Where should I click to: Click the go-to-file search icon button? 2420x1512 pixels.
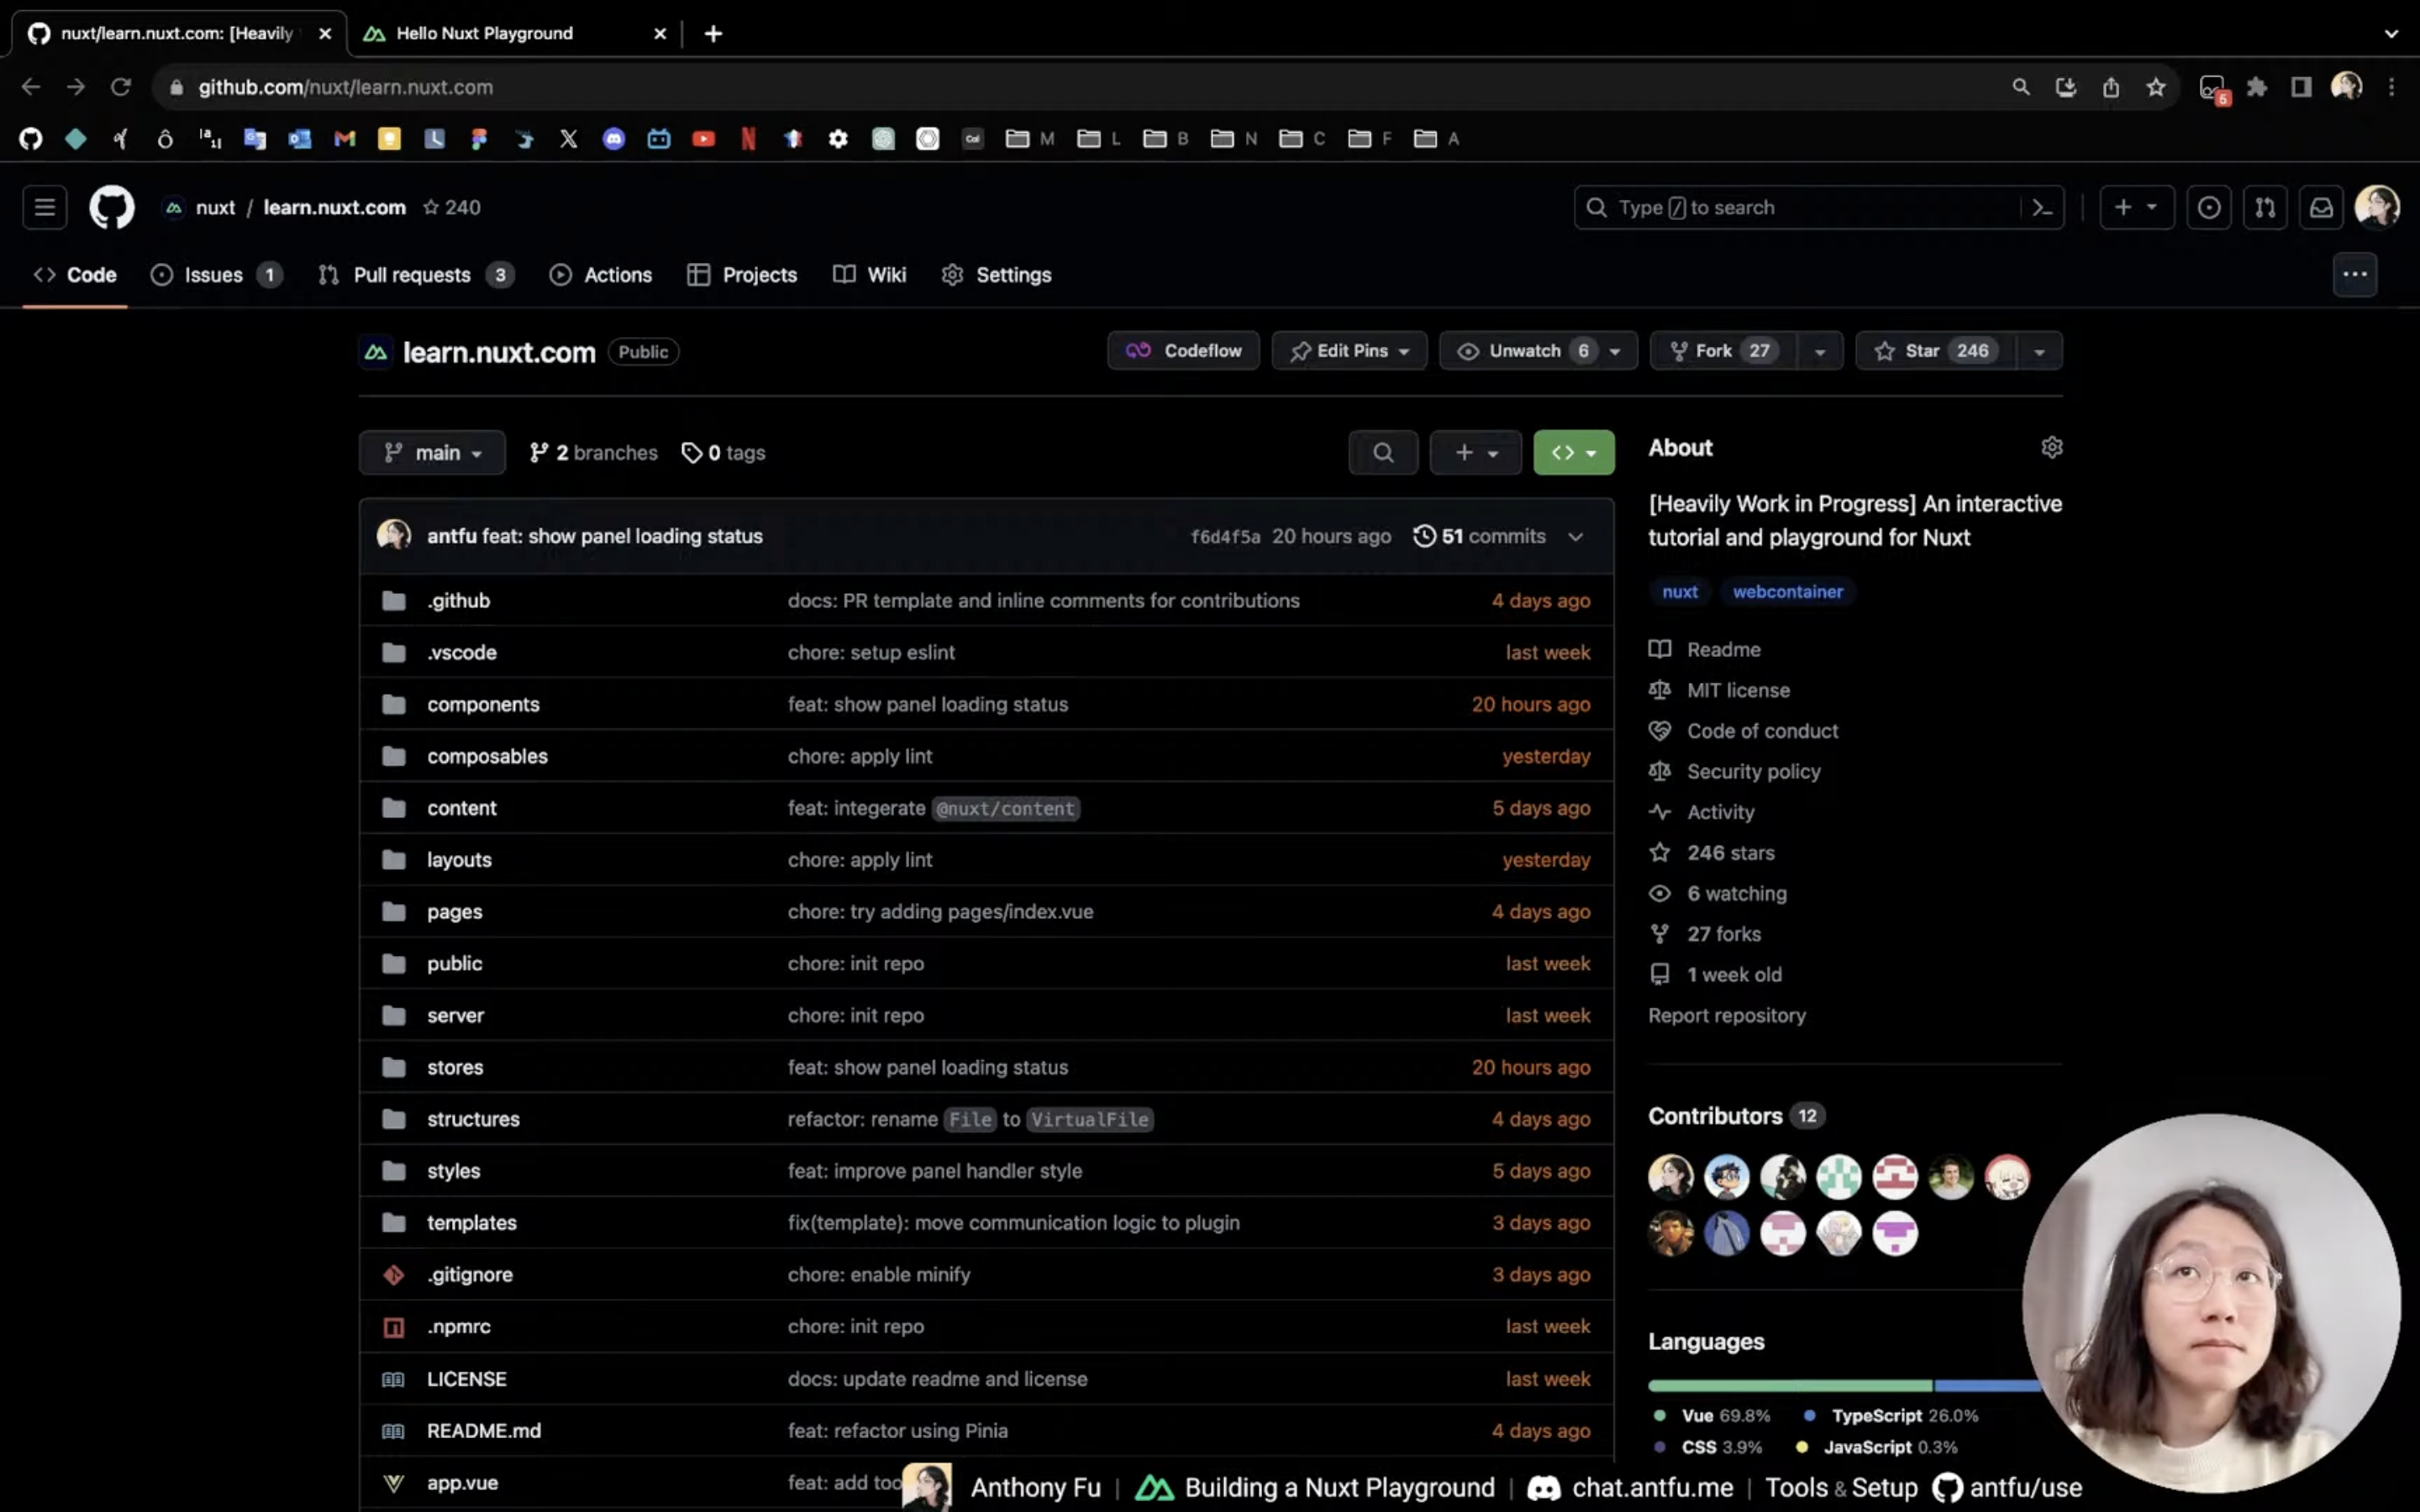[x=1382, y=452]
